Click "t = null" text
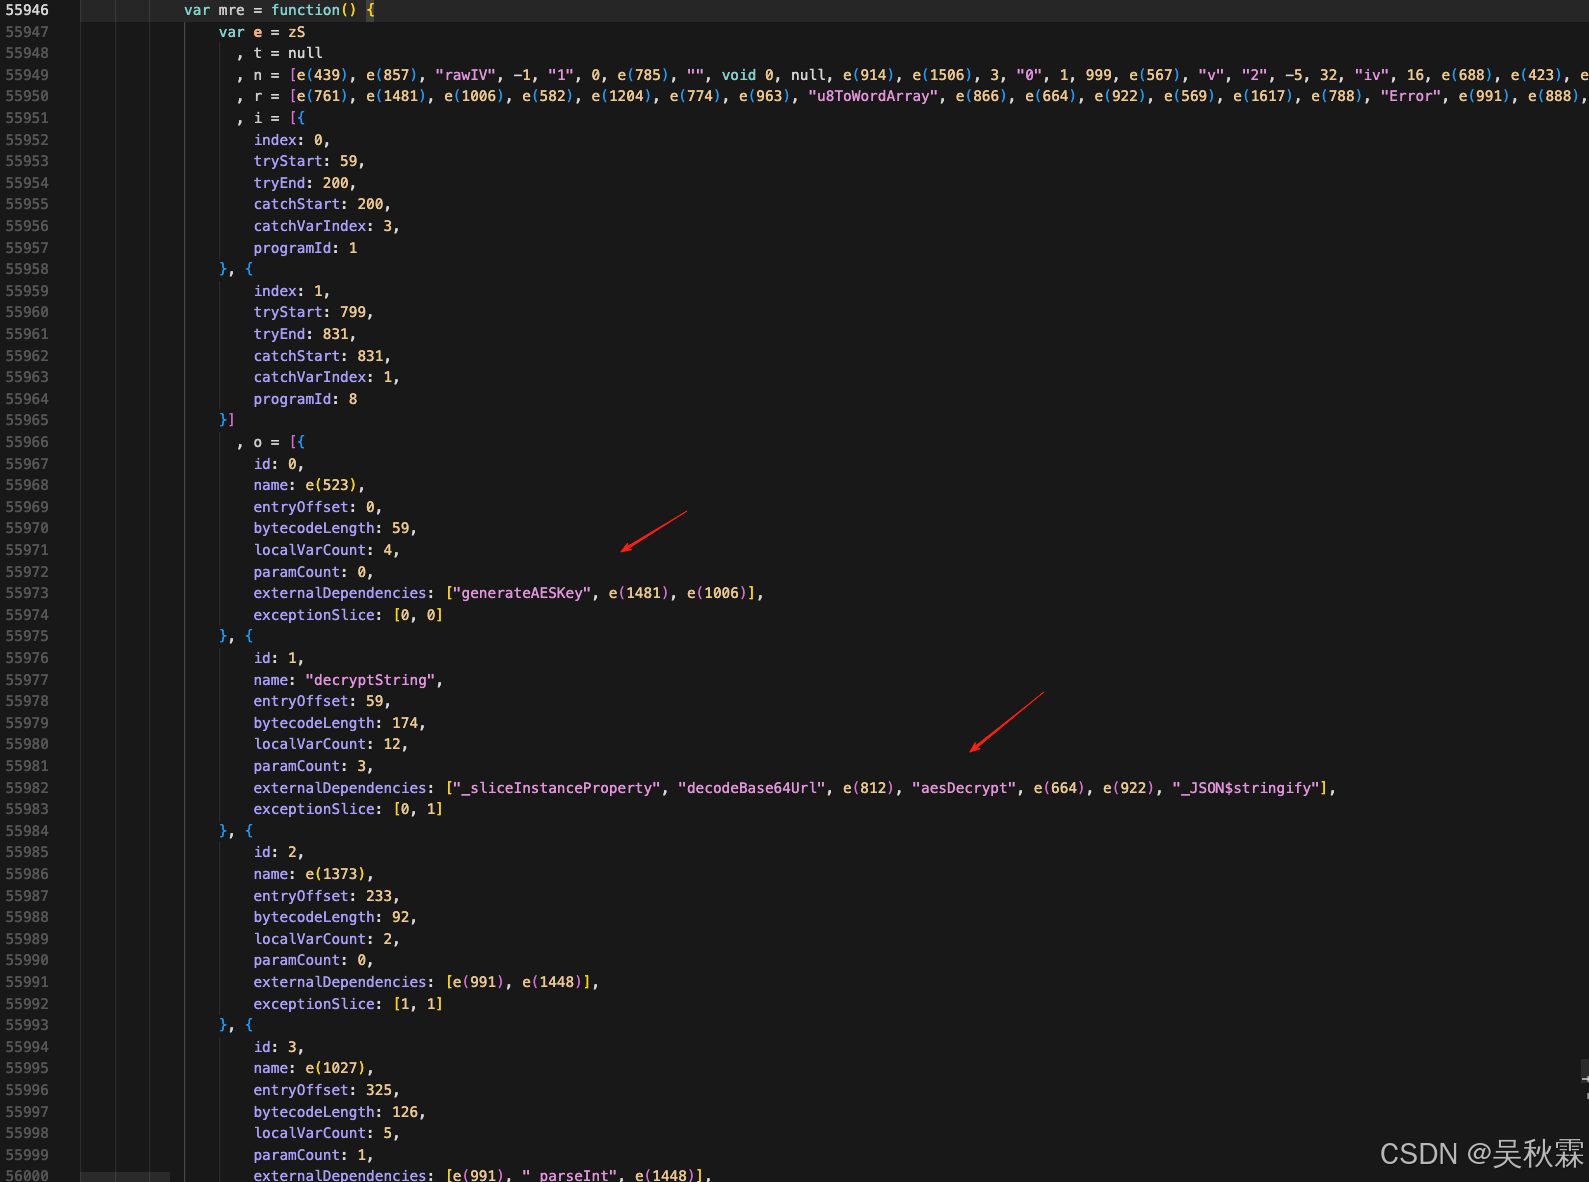 click(x=288, y=53)
